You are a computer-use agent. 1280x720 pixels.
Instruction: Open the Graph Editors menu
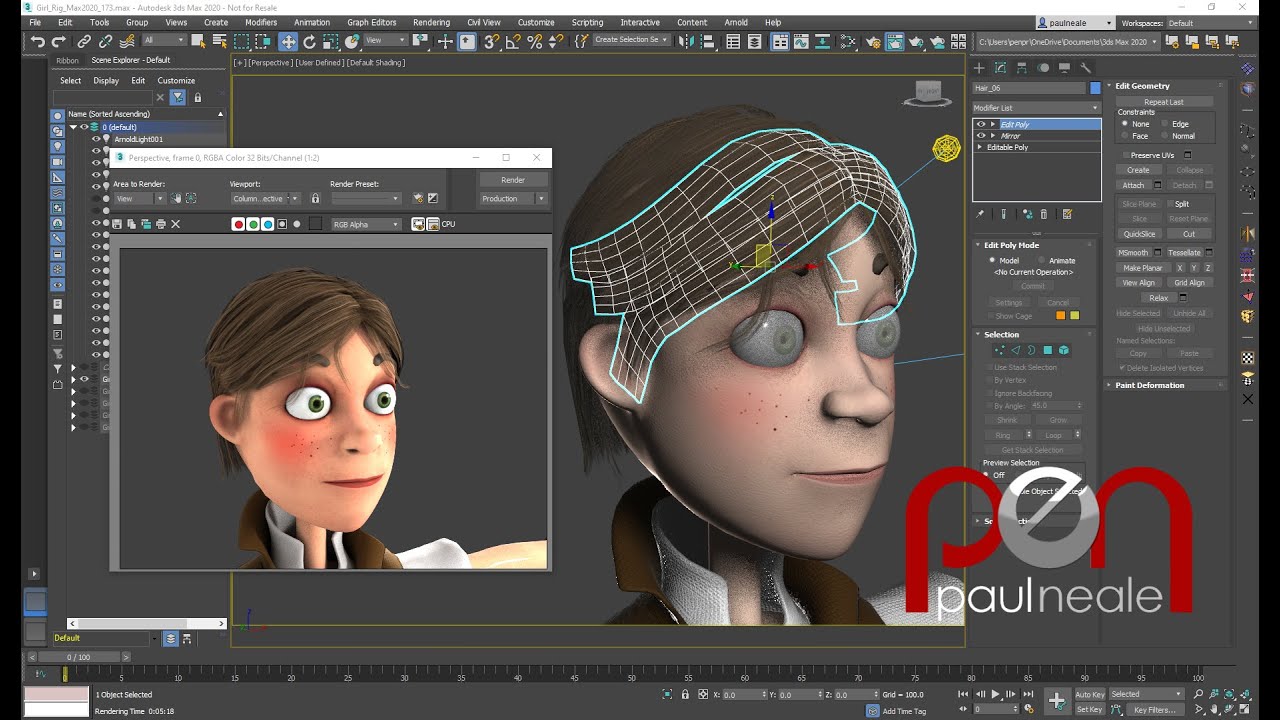372,22
